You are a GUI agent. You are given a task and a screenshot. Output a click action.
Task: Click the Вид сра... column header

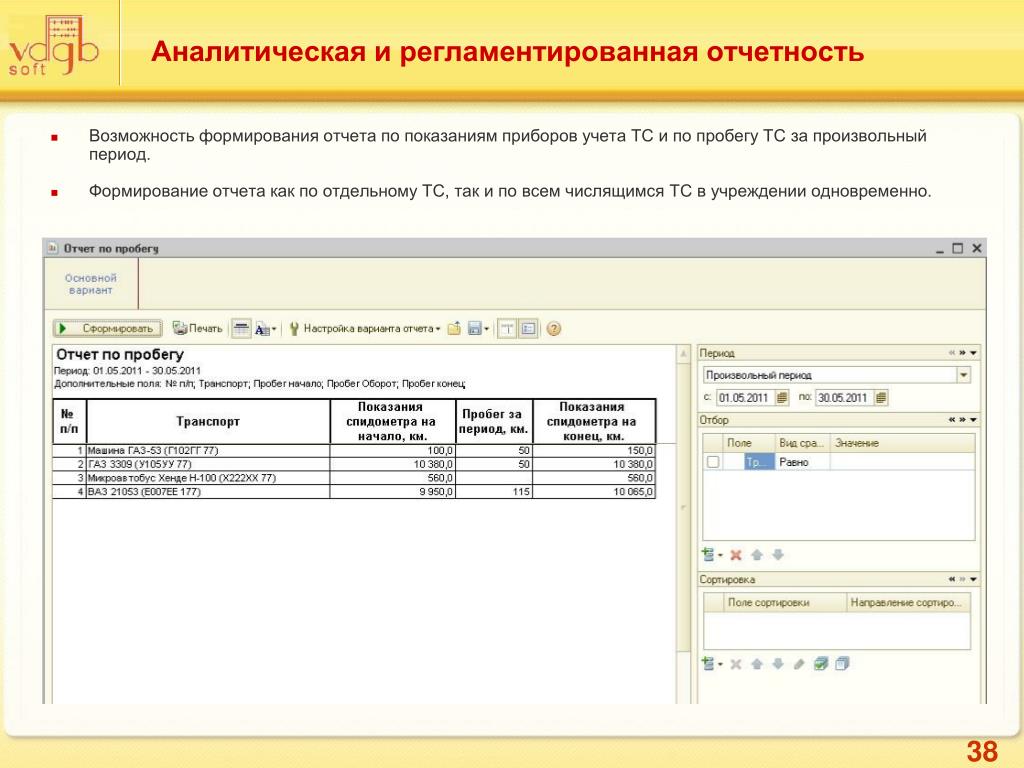[802, 443]
